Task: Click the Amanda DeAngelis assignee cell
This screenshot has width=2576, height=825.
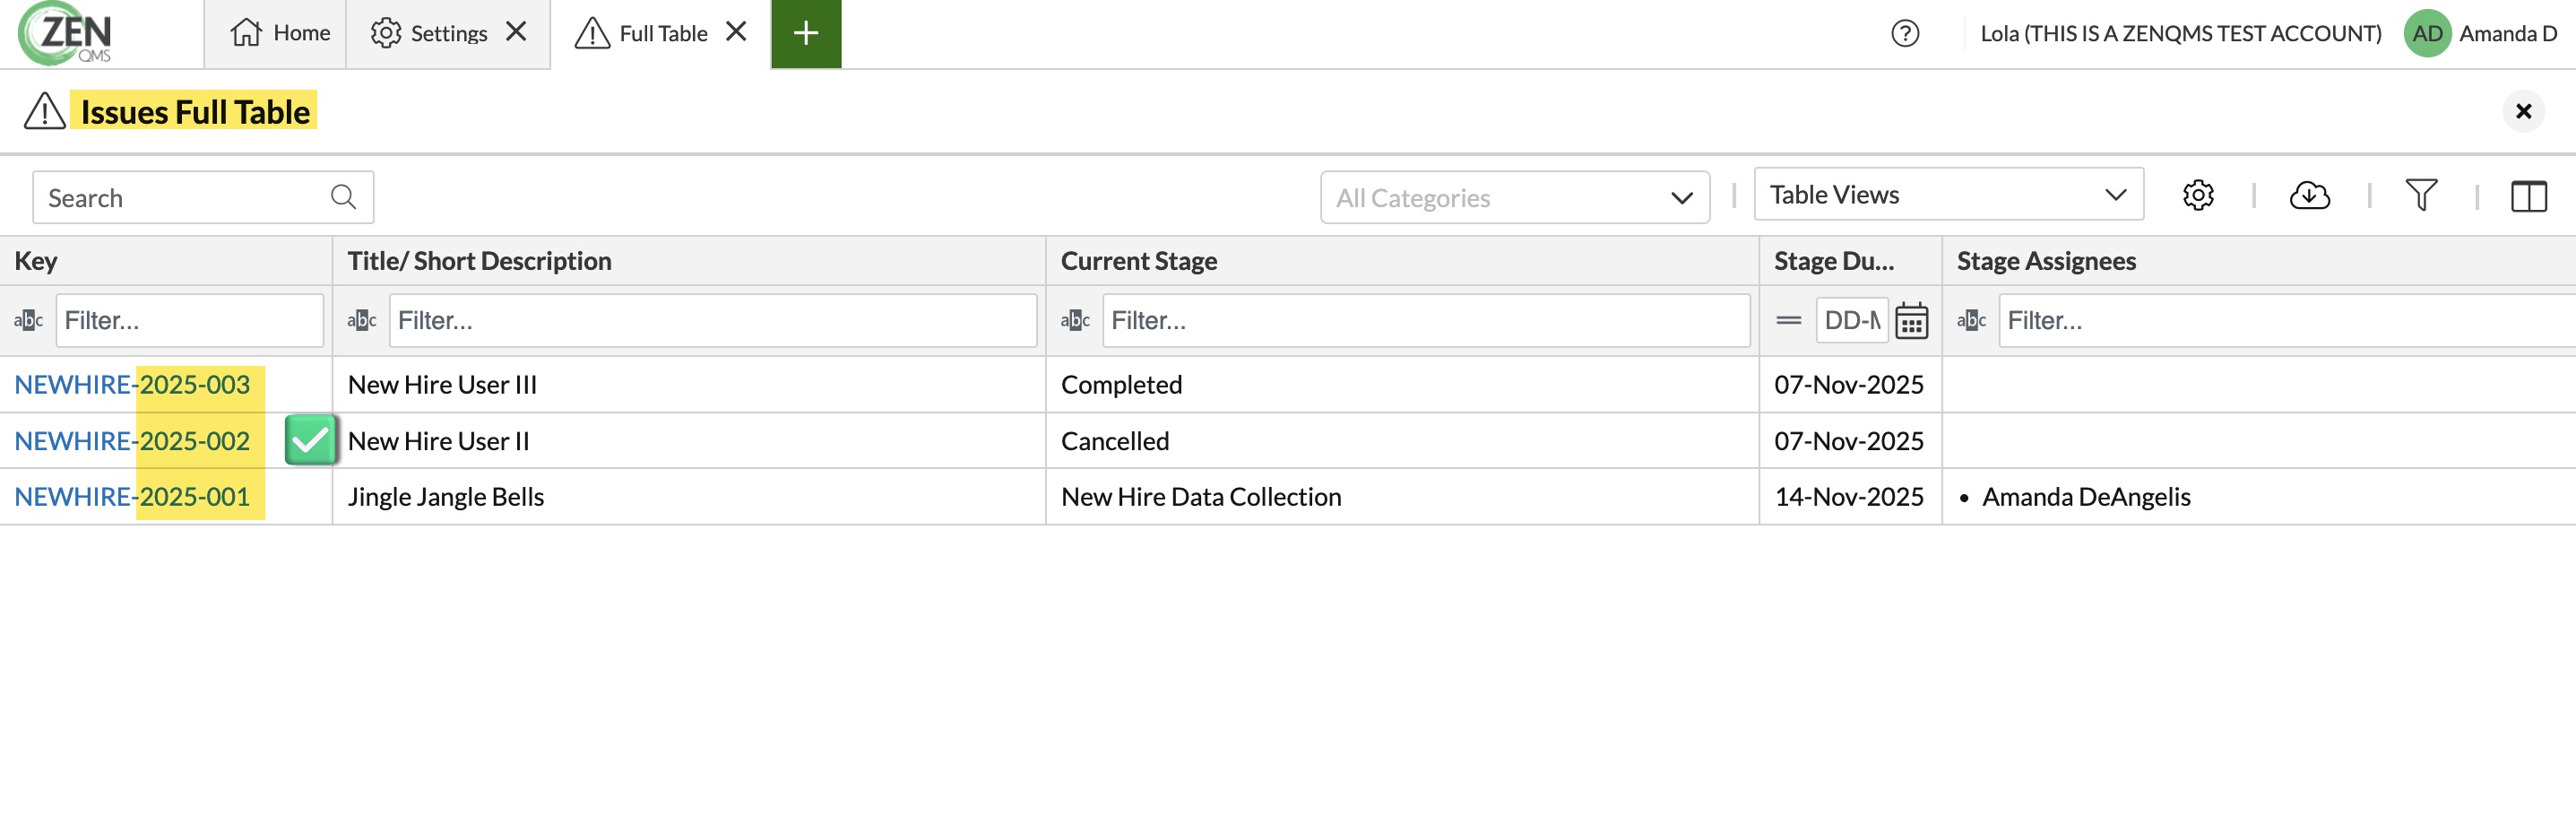Action: [2258, 497]
